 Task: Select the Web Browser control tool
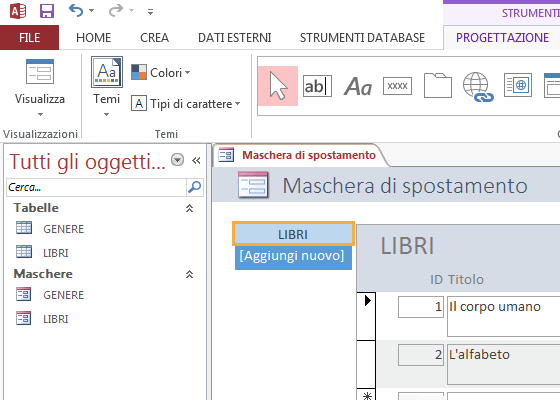pos(518,85)
